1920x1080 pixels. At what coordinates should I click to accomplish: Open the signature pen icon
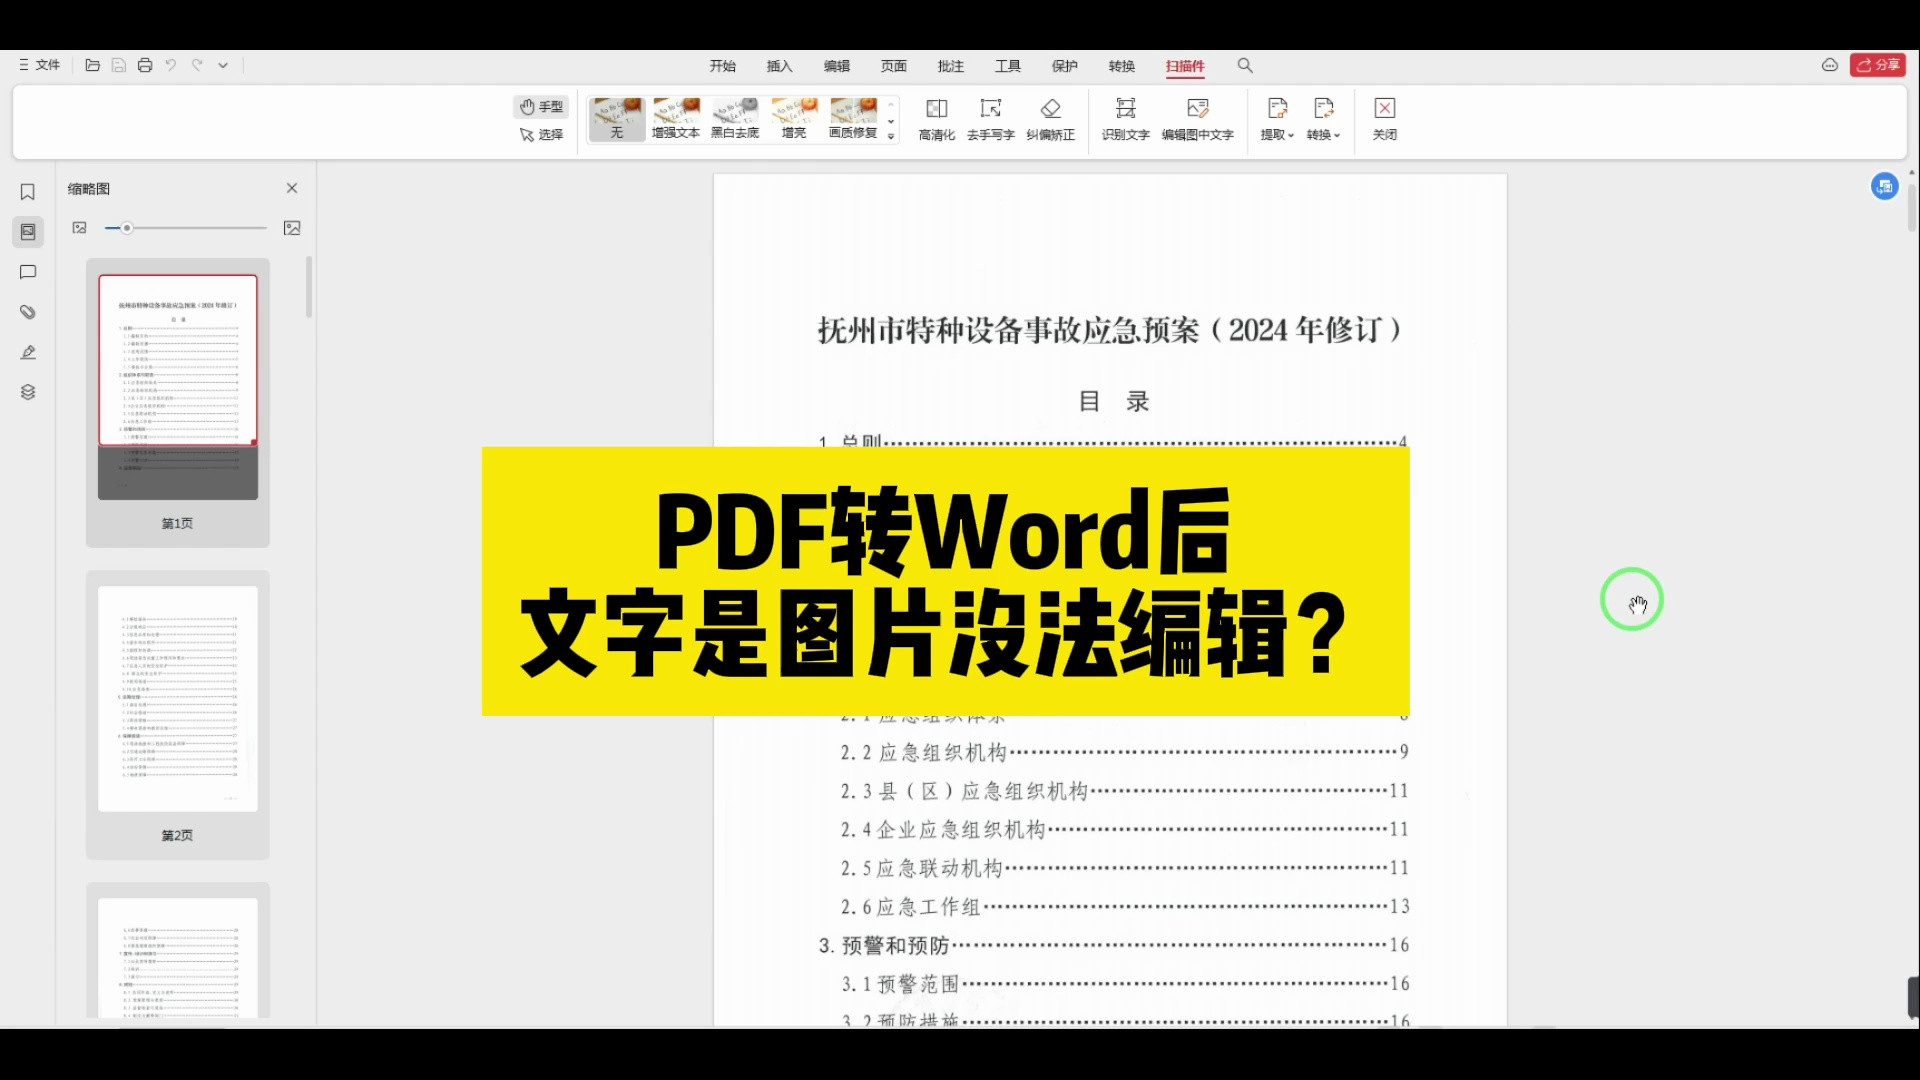click(x=28, y=352)
